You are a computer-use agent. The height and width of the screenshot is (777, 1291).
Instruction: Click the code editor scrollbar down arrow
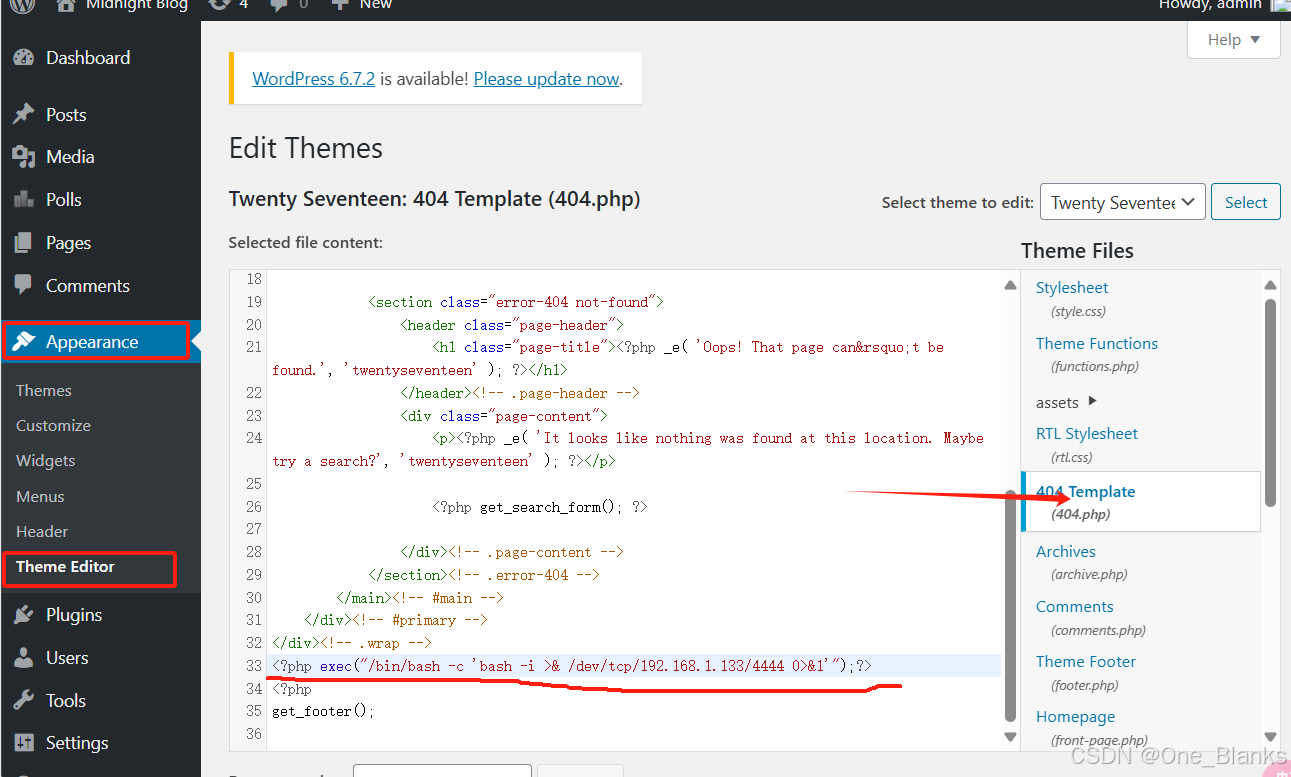click(x=1010, y=737)
